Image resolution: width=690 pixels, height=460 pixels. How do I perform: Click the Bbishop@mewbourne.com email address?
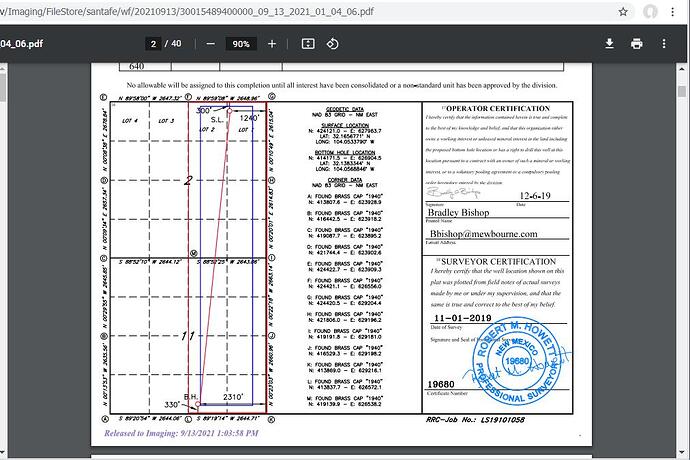[x=484, y=233]
